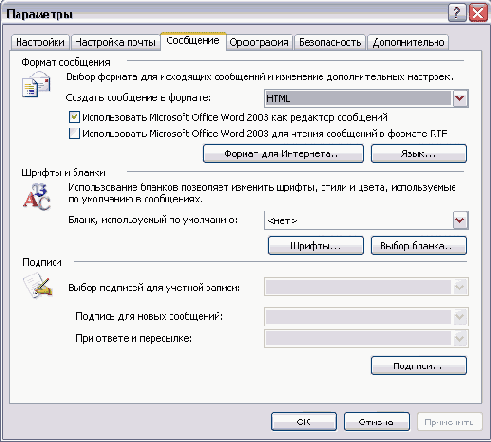Viewport: 491px width, 442px height.
Task: Click the Подписи section heading
Action: [x=42, y=262]
